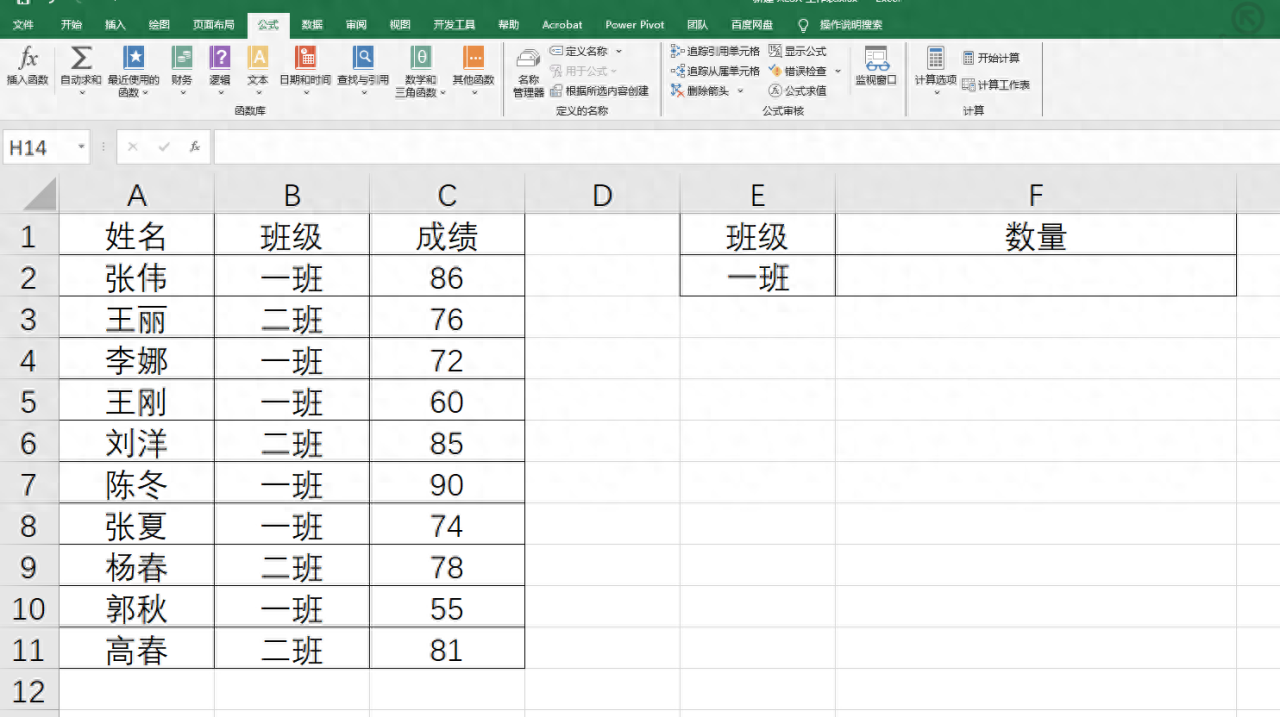Image resolution: width=1280 pixels, height=717 pixels.
Task: Switch to the Developer (开发工具) tab
Action: coord(454,25)
